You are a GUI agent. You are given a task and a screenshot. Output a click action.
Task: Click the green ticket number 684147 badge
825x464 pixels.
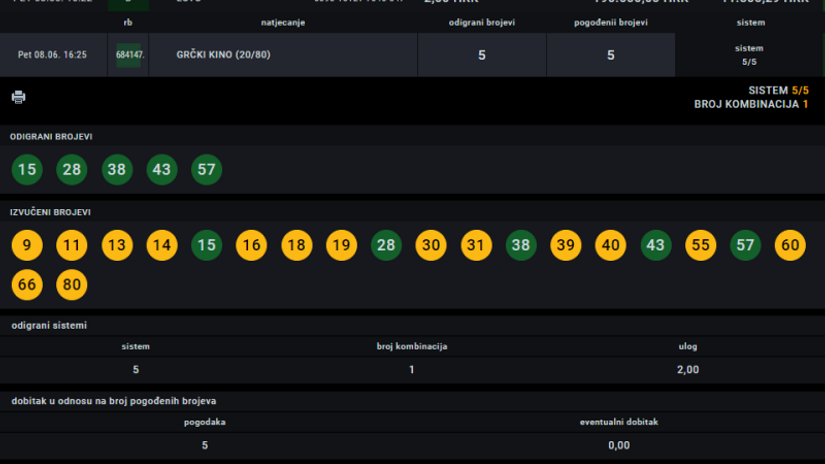pos(129,55)
